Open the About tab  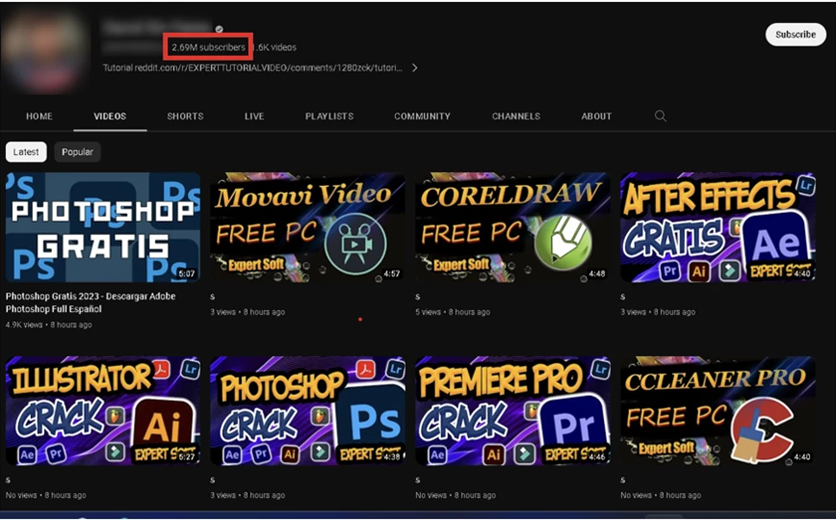596,116
